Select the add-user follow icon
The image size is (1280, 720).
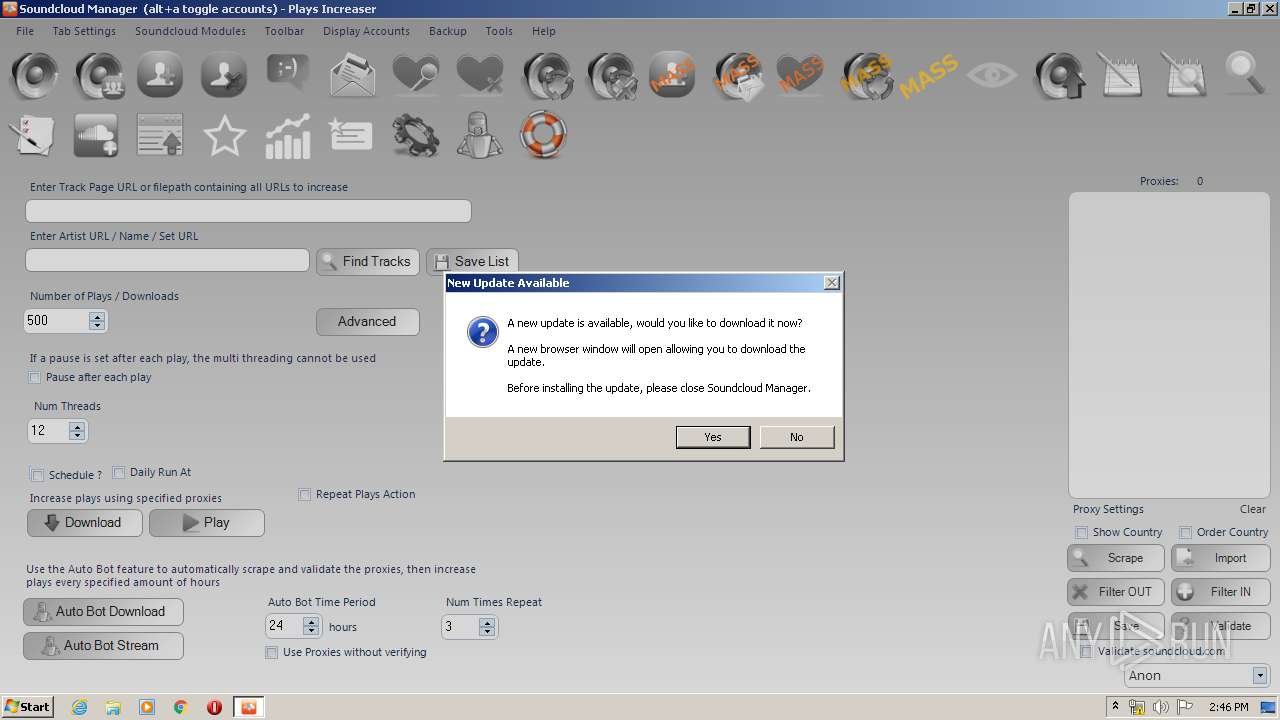click(x=160, y=75)
